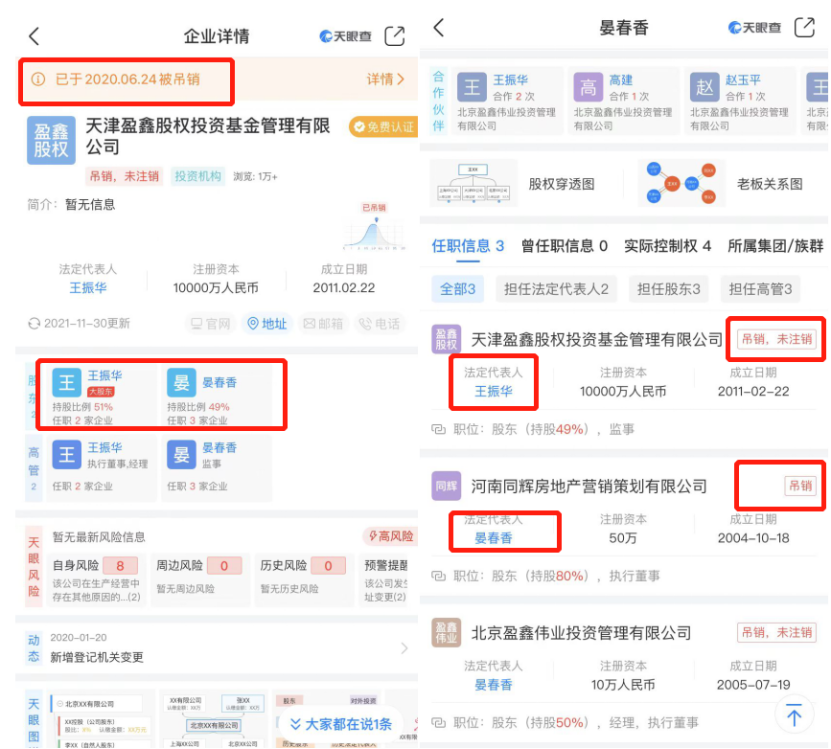Tap the 官网 website button
Image resolution: width=831 pixels, height=749 pixels.
coord(211,323)
